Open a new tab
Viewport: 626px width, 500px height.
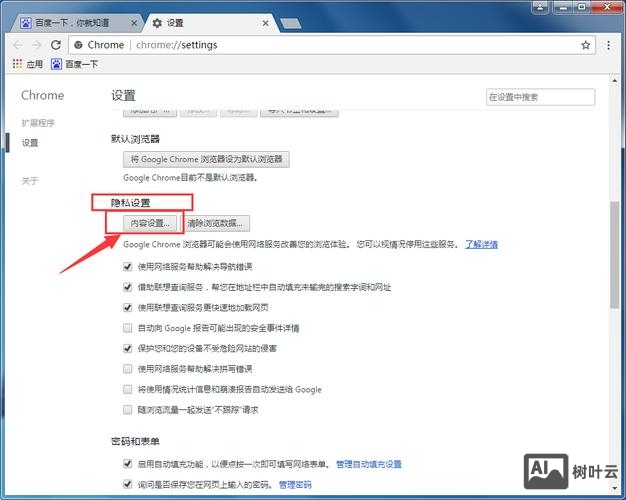[291, 24]
